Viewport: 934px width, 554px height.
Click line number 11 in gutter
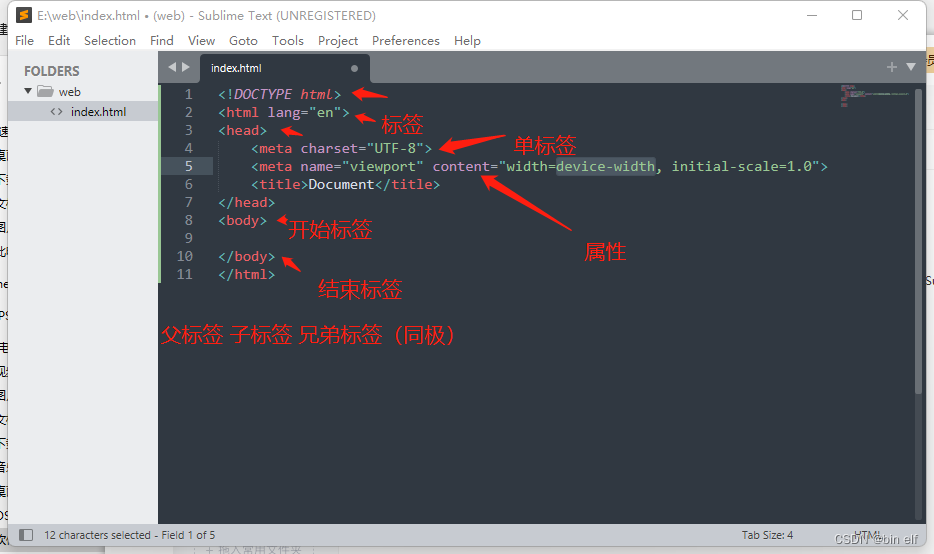pos(185,274)
